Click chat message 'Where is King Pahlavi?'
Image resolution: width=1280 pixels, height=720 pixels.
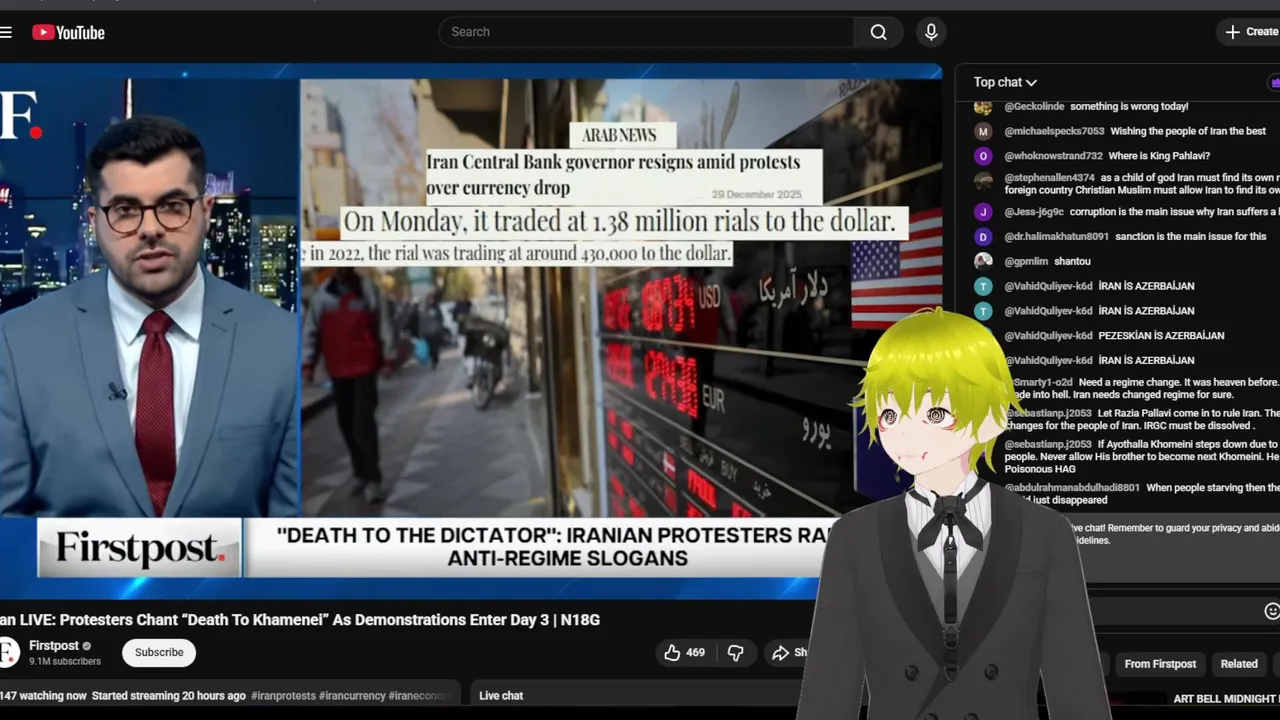1159,156
